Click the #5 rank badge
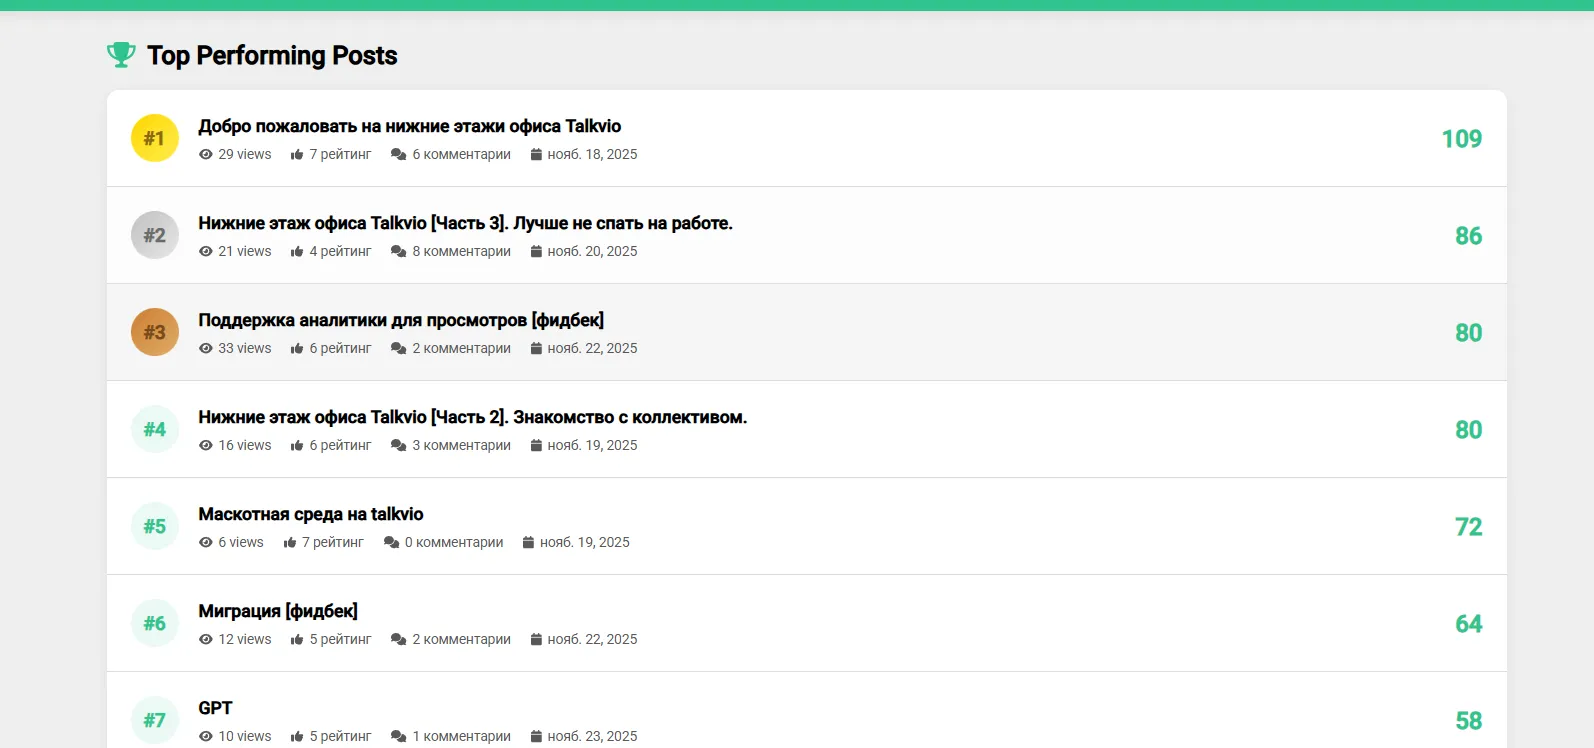This screenshot has height=748, width=1594. 155,526
